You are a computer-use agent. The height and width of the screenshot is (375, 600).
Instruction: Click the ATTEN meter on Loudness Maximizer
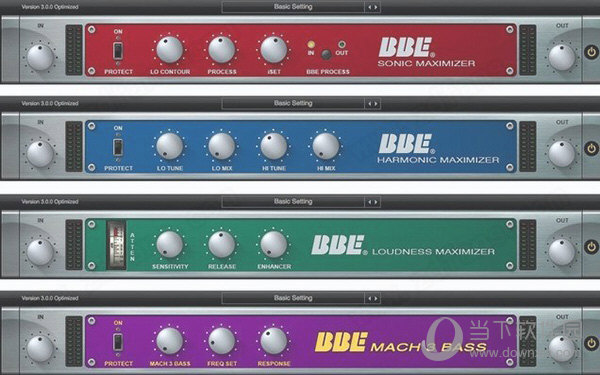(116, 245)
